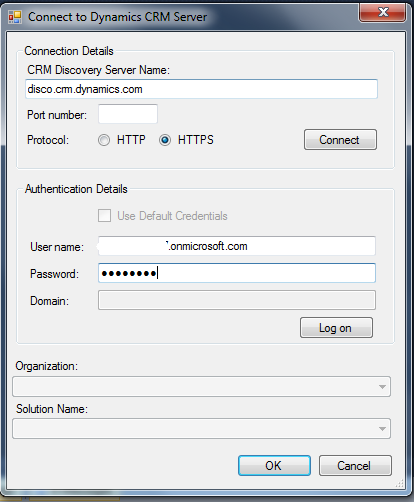Click the dialog's resize grip corner

[x=399, y=483]
